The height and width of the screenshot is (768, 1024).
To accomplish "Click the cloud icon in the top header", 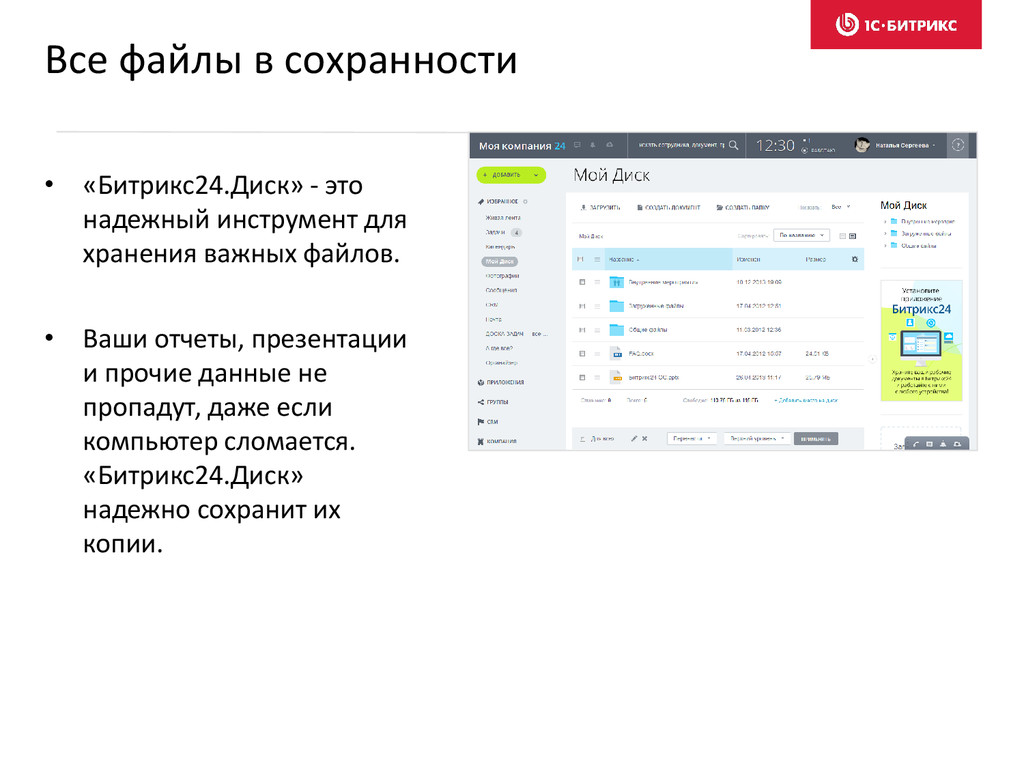I will pos(609,145).
